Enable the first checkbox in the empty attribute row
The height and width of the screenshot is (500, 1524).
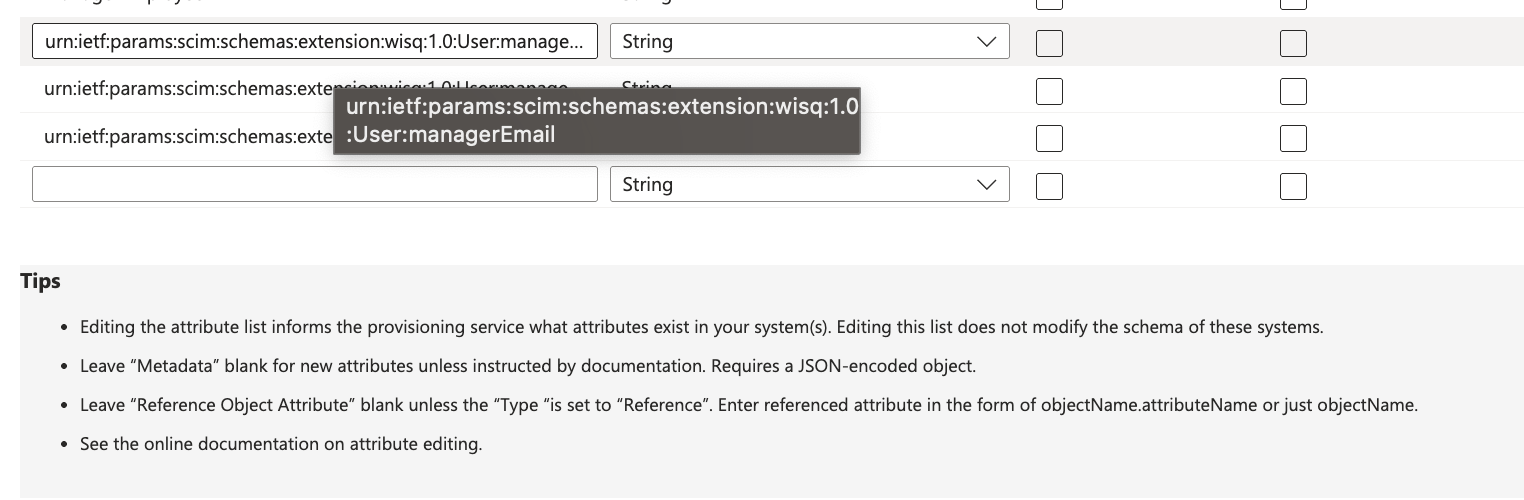pos(1049,186)
